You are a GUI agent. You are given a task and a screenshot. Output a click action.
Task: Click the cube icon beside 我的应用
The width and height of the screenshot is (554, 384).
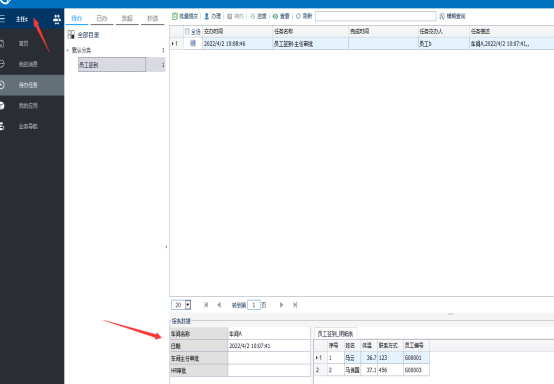coord(2,106)
